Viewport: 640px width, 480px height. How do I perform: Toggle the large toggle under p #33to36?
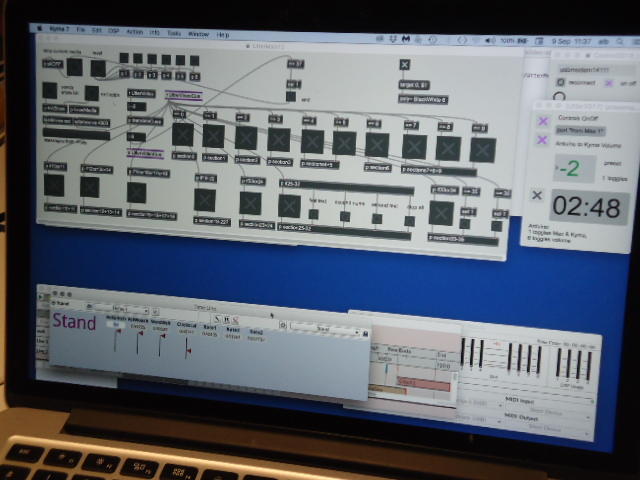pos(441,213)
